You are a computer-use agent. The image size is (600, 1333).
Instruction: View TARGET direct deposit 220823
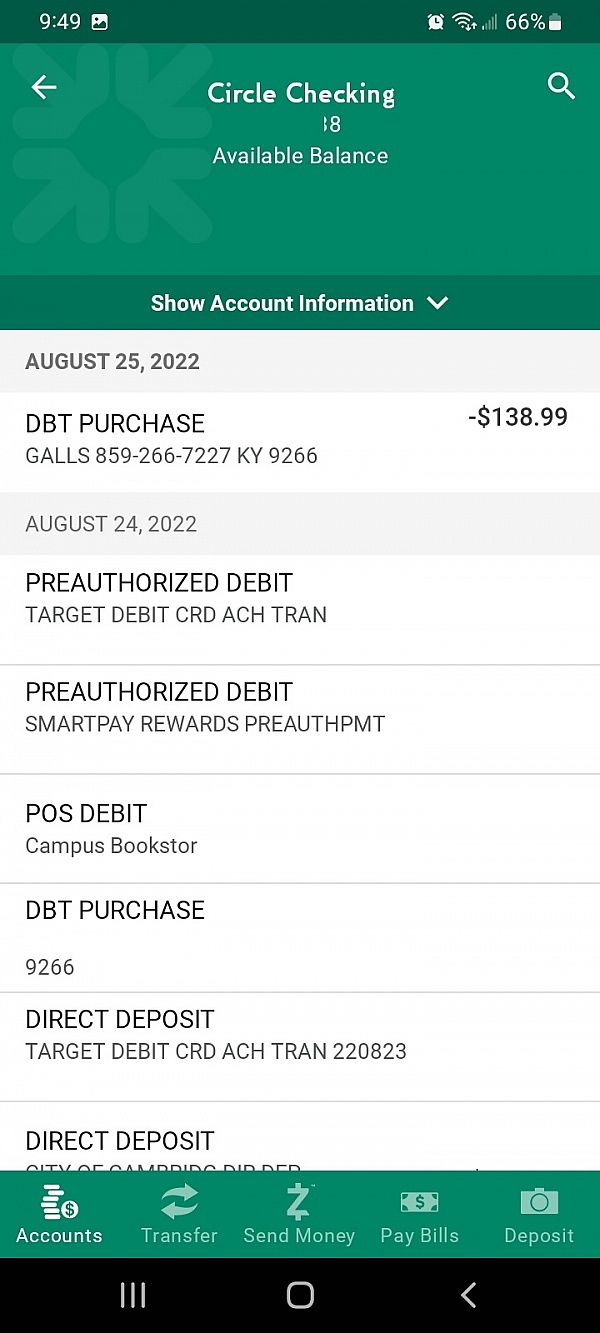coord(215,1035)
